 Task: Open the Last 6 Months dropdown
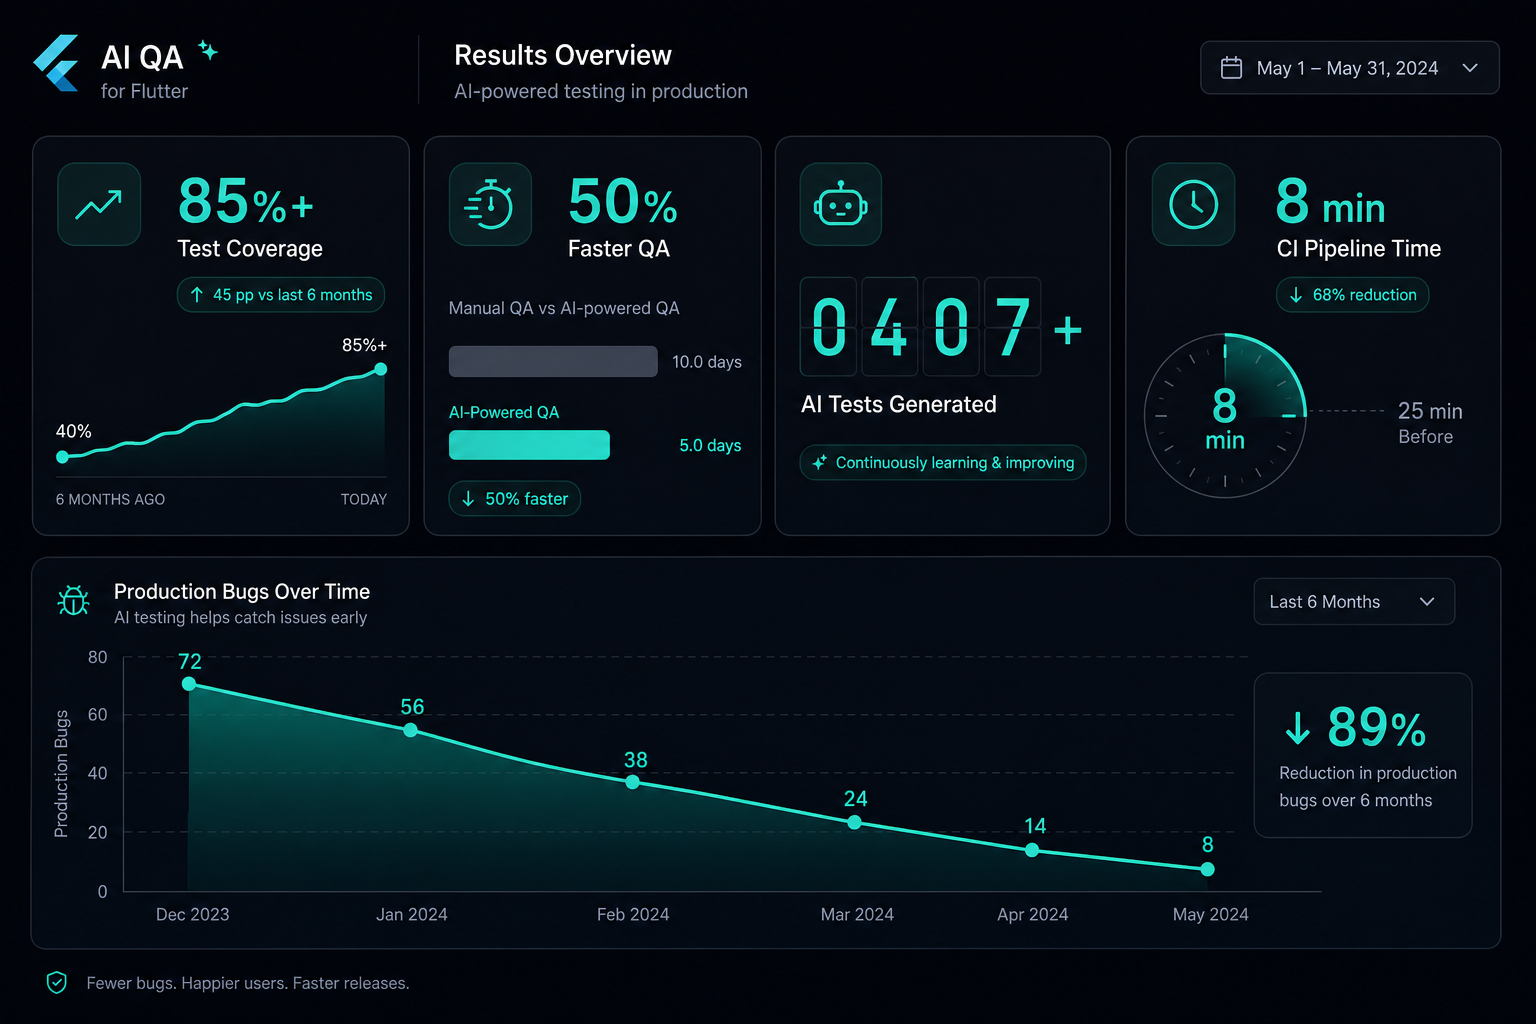(x=1354, y=602)
